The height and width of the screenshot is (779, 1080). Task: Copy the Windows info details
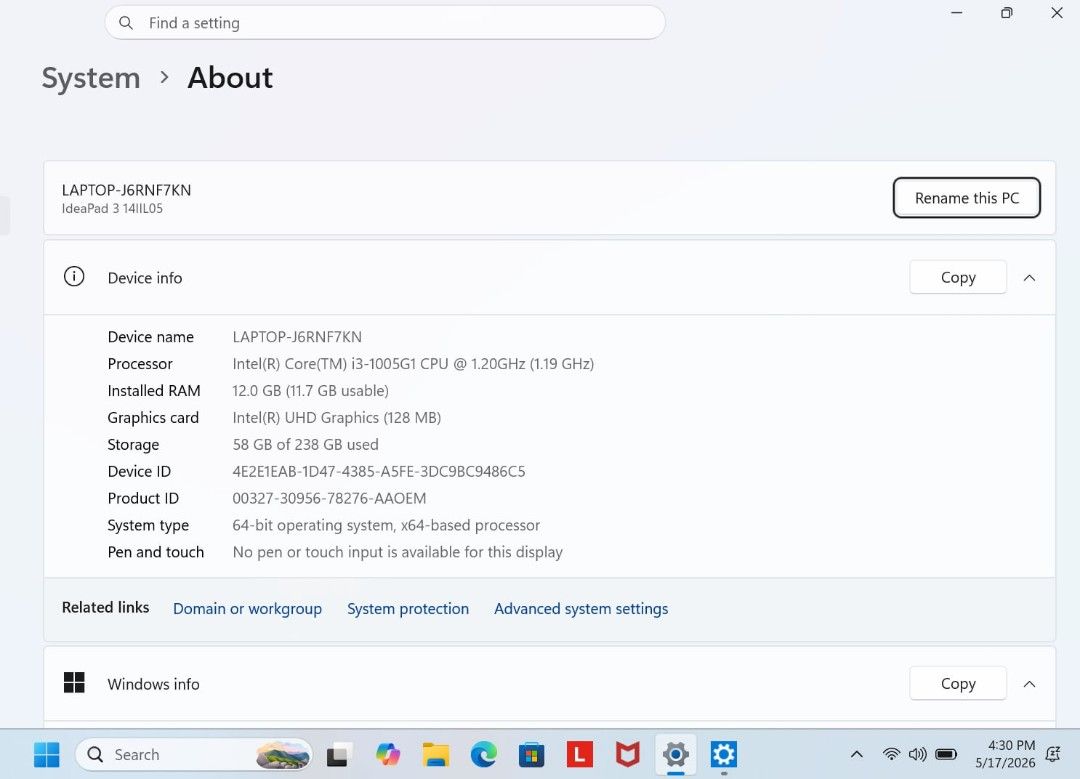pyautogui.click(x=958, y=683)
